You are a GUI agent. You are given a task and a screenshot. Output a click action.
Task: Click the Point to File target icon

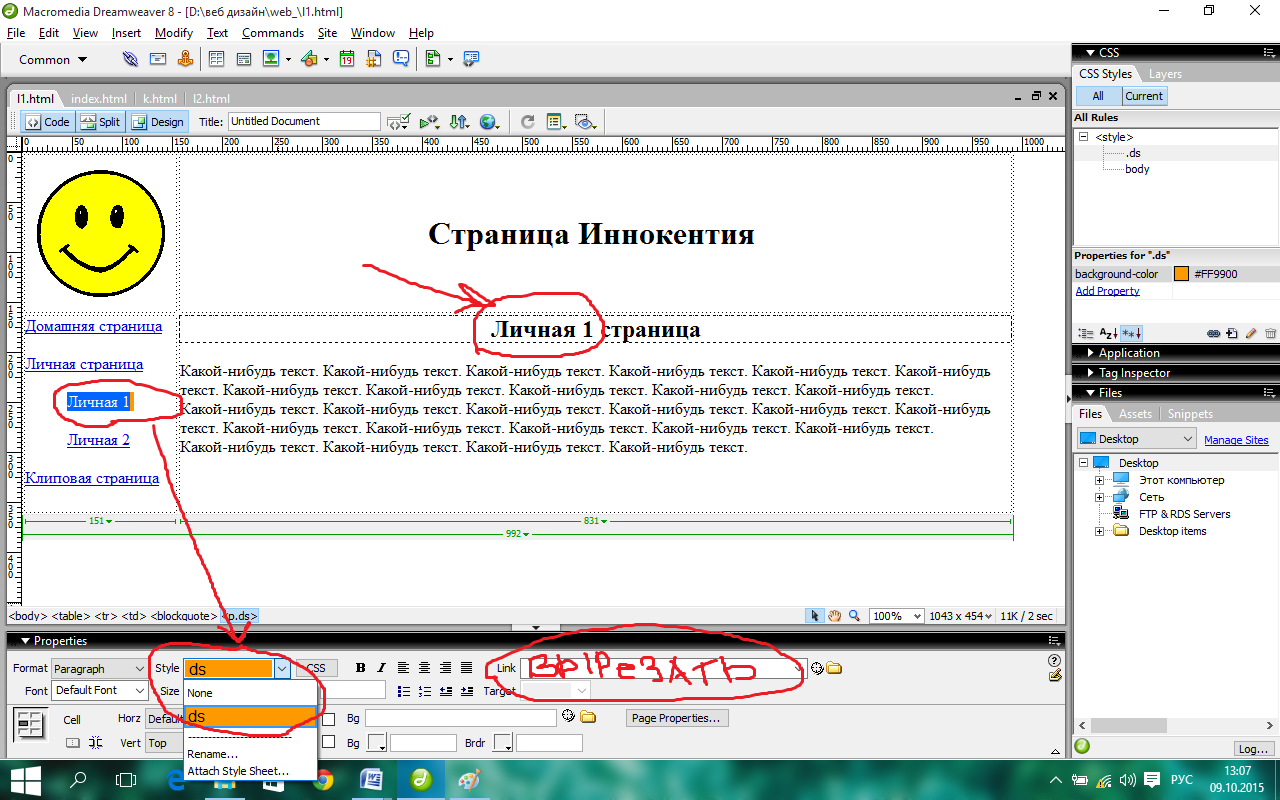(817, 668)
